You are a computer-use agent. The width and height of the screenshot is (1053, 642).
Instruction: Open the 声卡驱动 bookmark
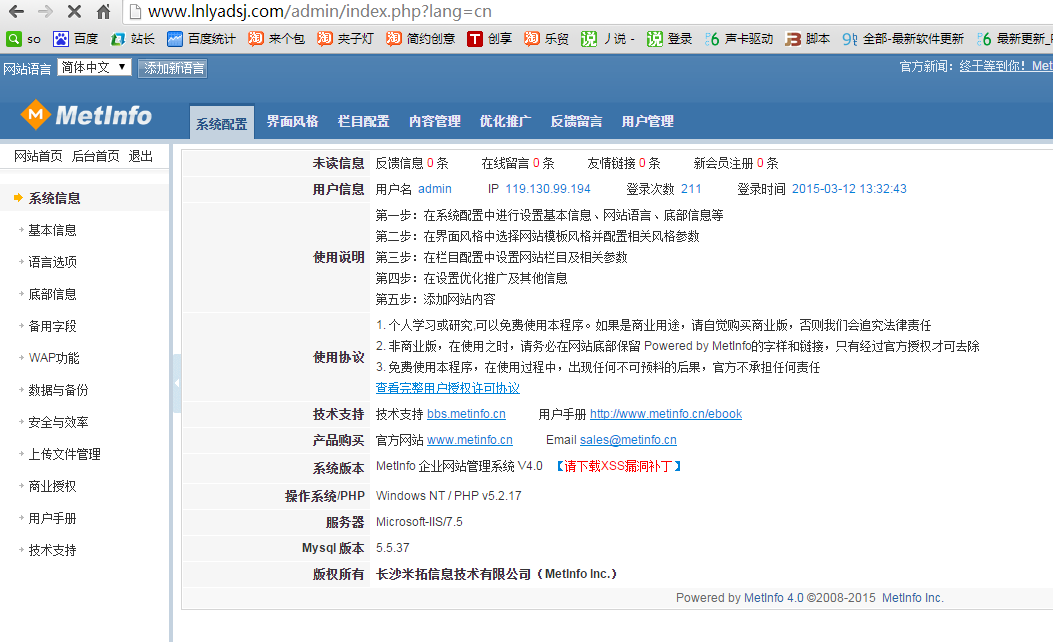(x=739, y=39)
